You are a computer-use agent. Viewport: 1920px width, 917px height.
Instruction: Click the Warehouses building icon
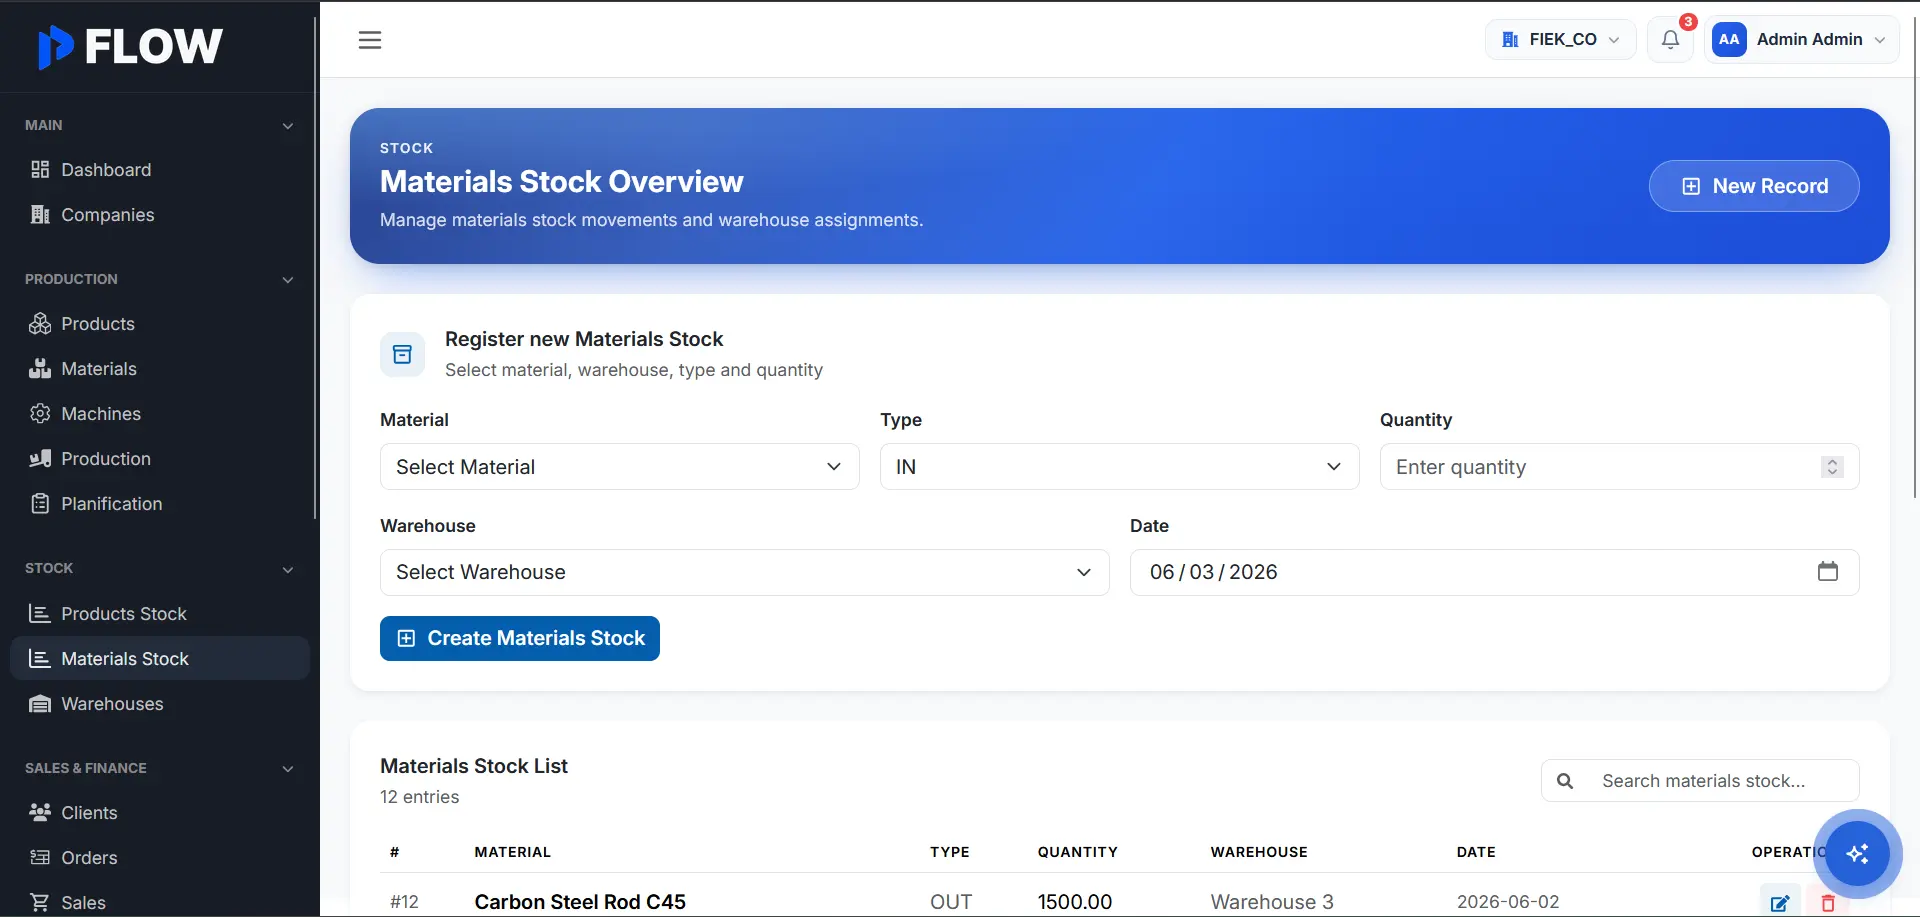(40, 704)
